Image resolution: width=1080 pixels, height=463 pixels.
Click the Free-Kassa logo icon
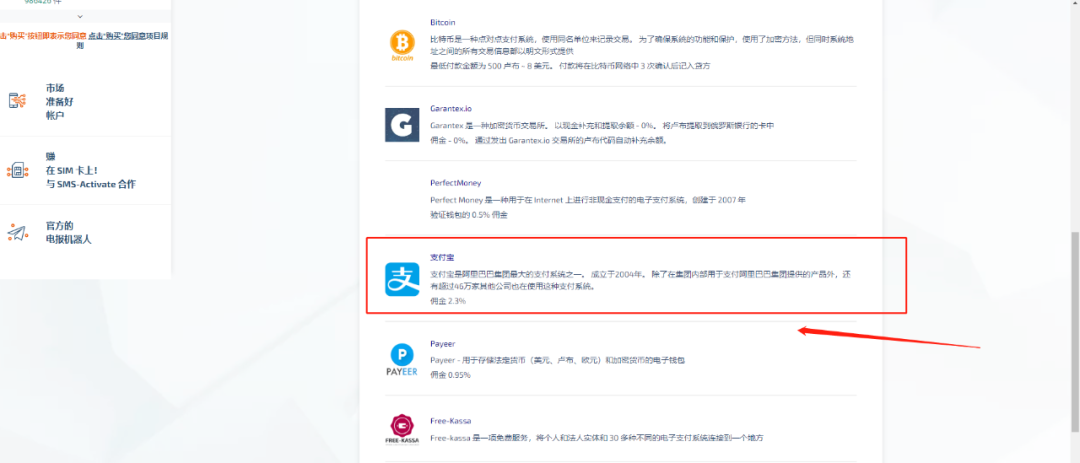point(402,428)
